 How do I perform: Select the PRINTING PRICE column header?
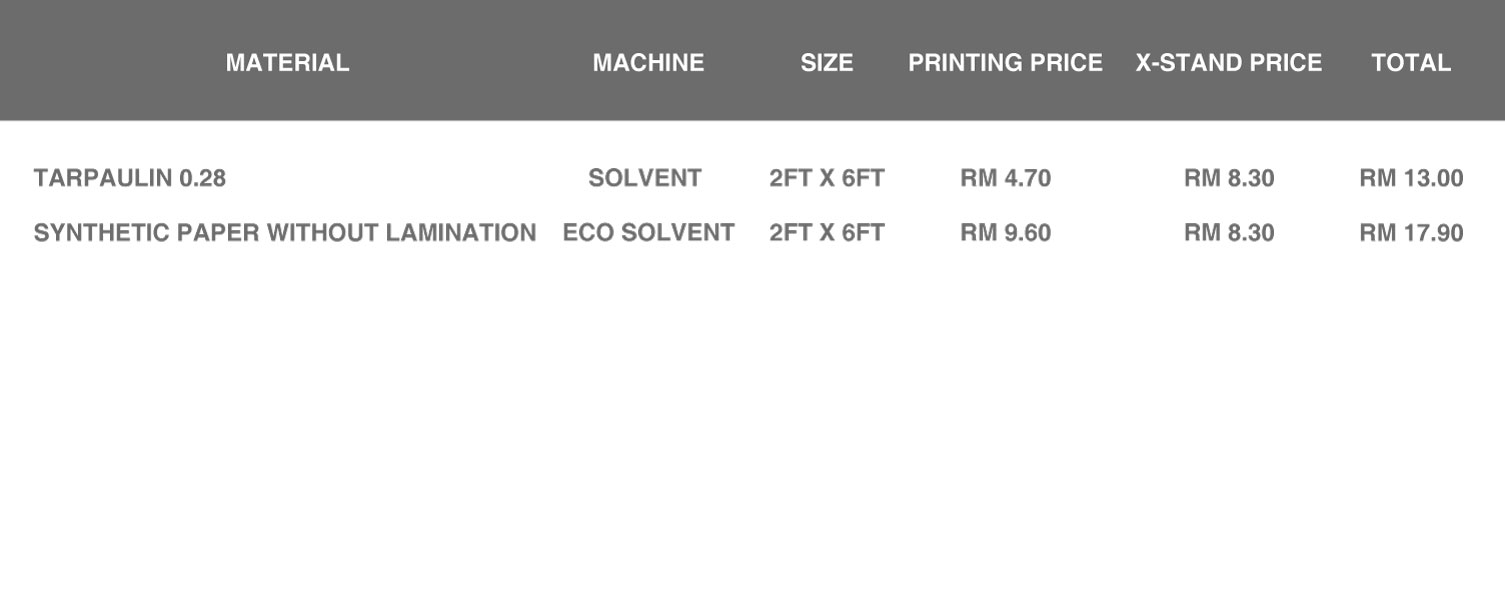point(1005,63)
